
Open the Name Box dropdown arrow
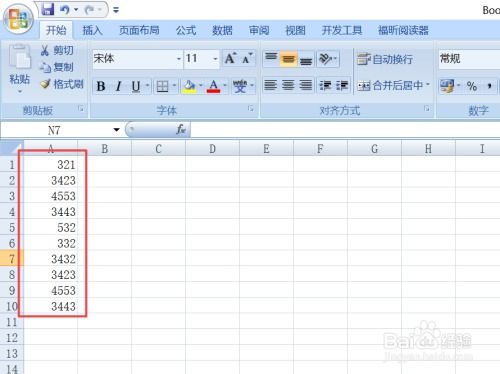[x=116, y=130]
